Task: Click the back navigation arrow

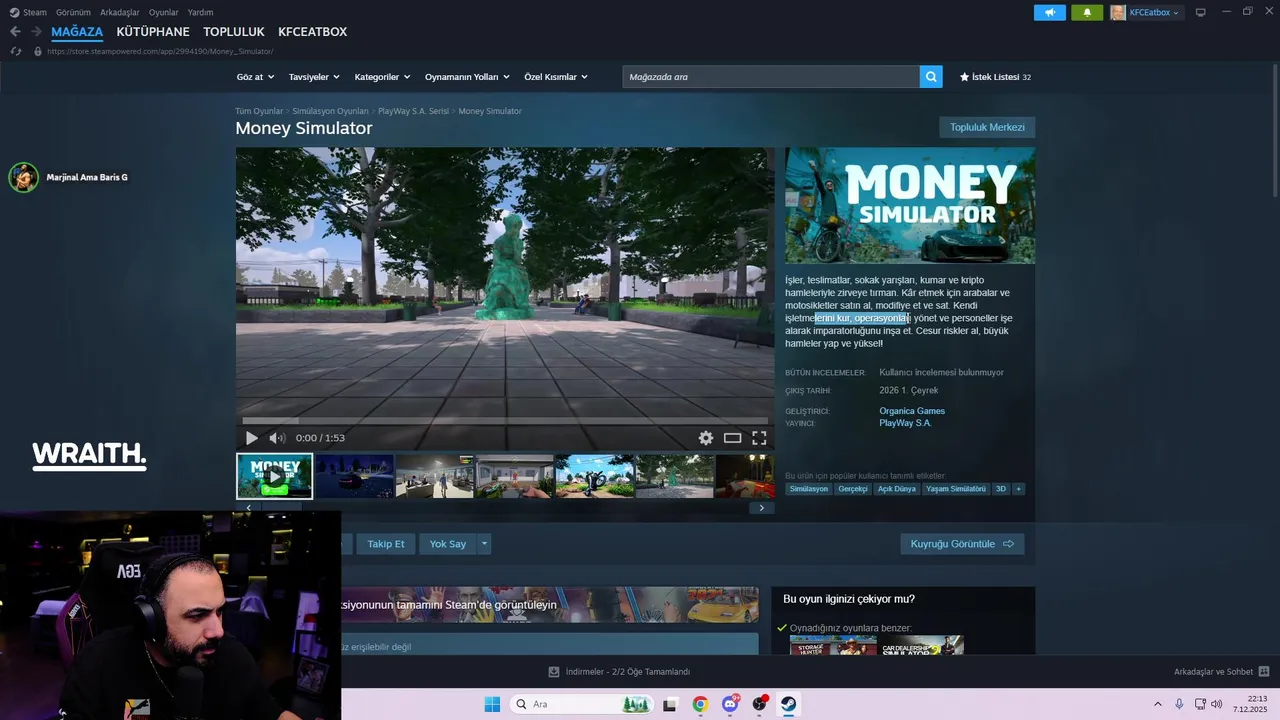Action: coord(15,32)
